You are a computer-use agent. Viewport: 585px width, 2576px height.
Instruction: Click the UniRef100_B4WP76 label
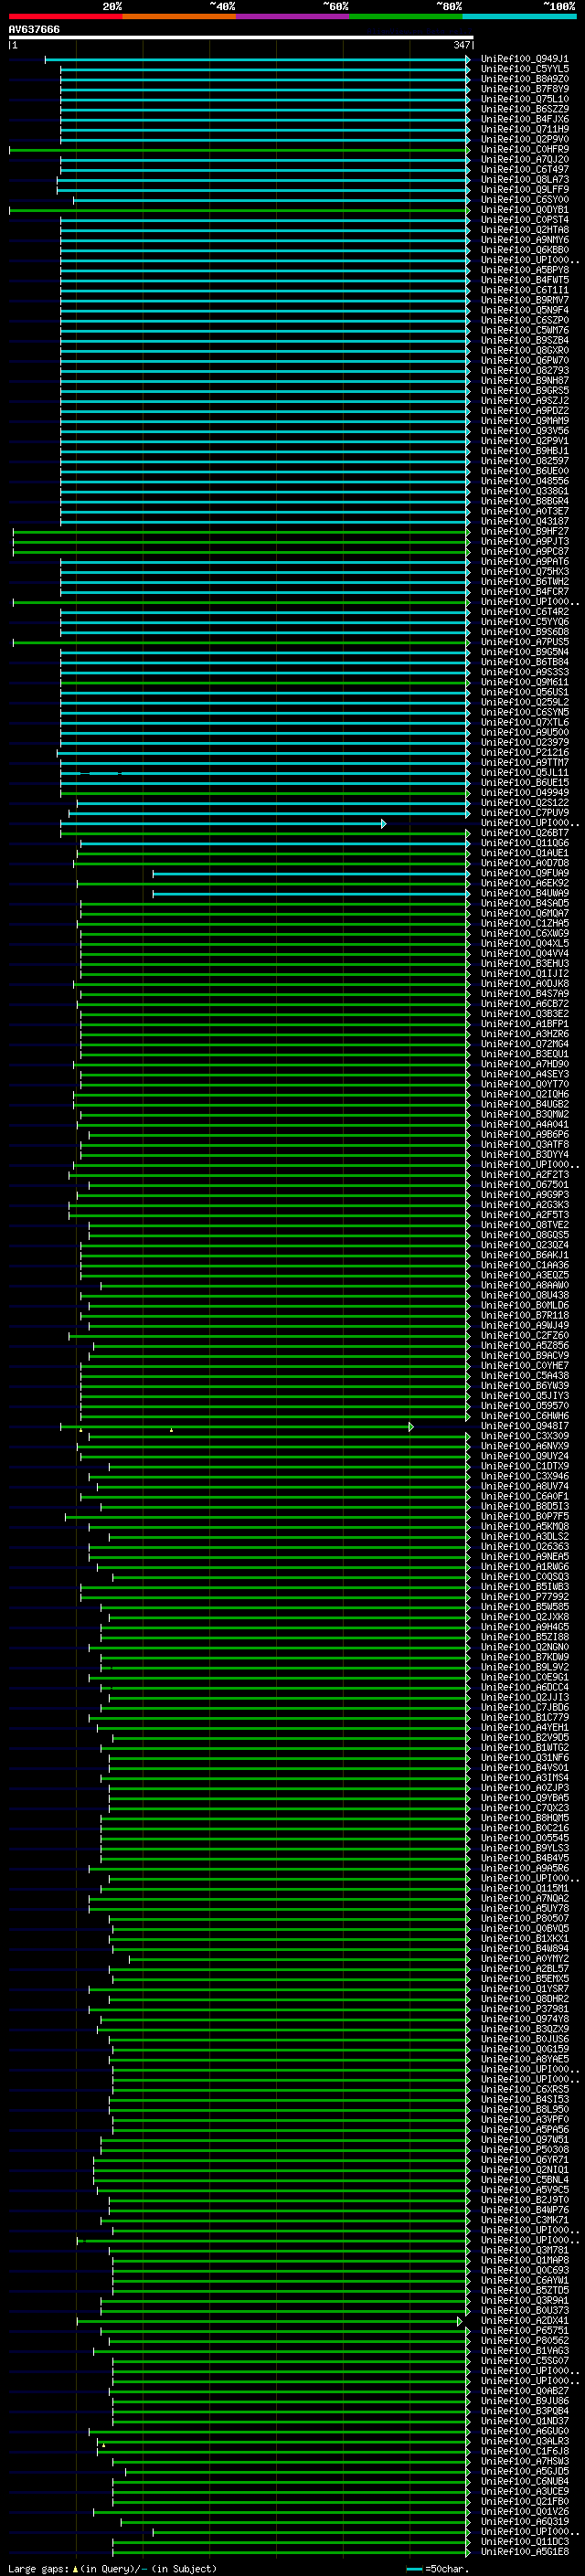coord(525,2209)
